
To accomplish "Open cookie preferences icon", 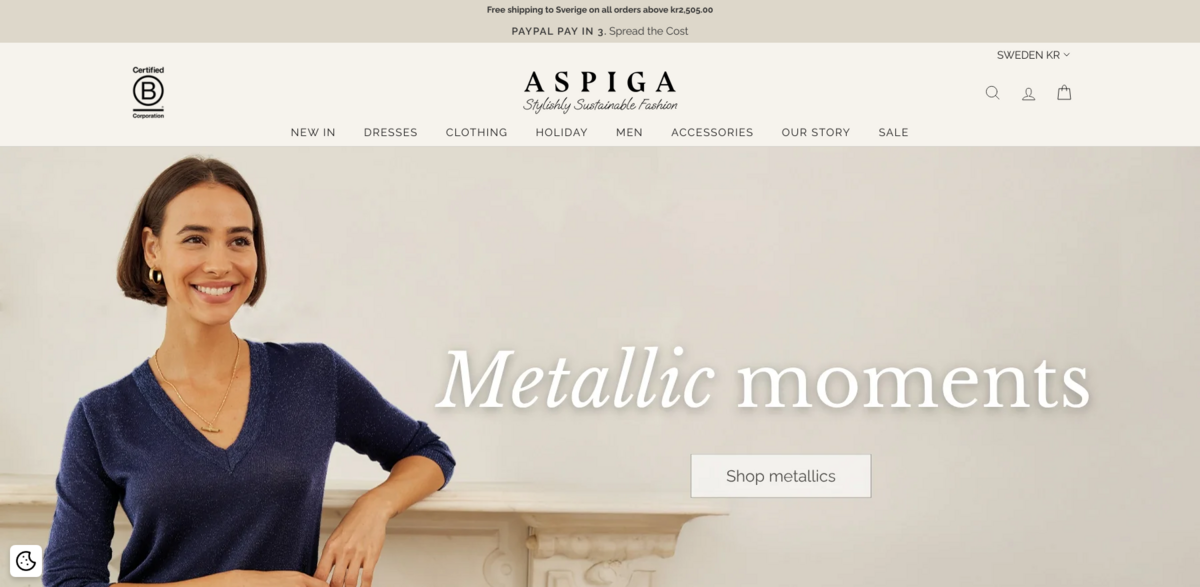I will tap(26, 561).
